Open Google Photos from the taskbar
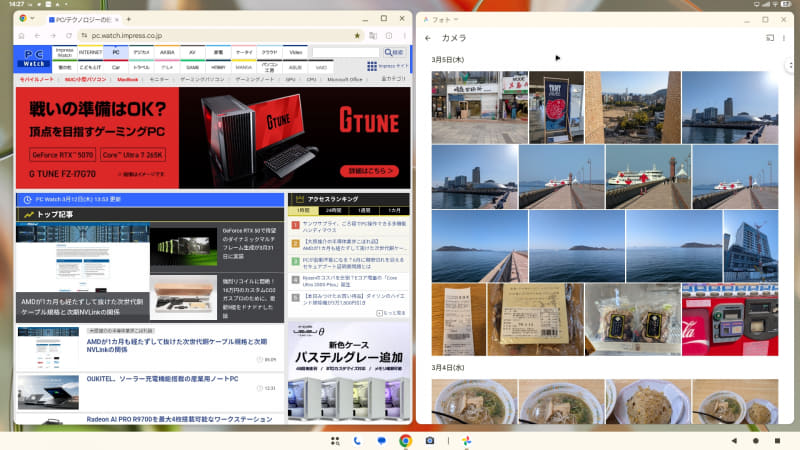The height and width of the screenshot is (450, 800). coord(466,441)
